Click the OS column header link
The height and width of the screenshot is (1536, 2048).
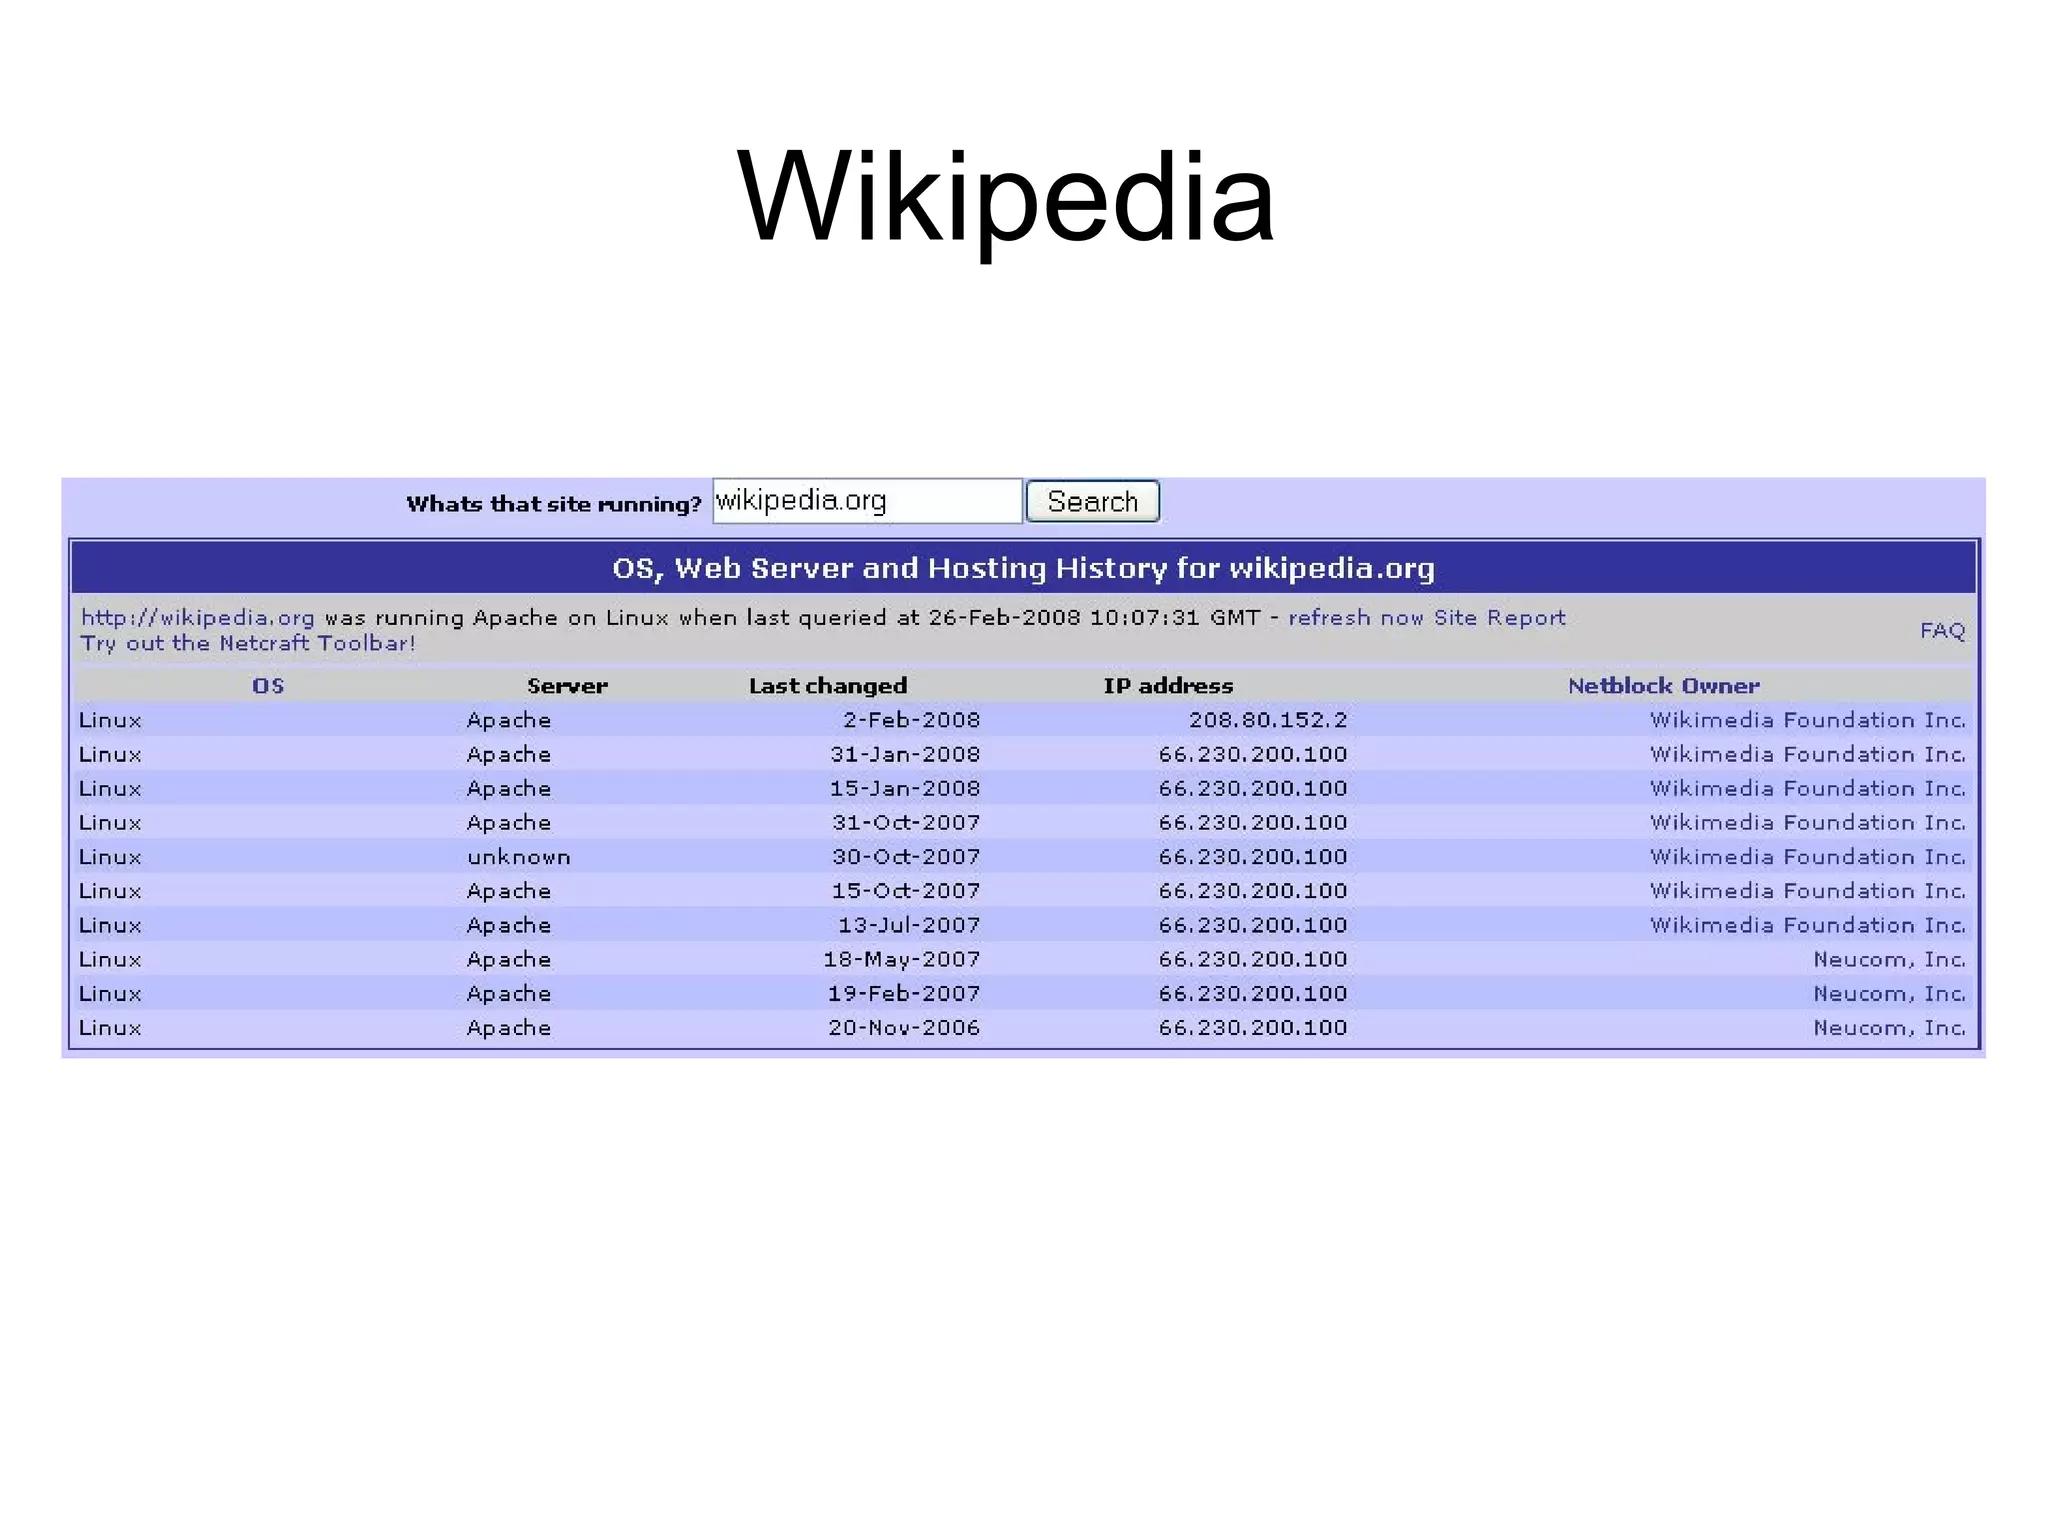click(x=268, y=686)
